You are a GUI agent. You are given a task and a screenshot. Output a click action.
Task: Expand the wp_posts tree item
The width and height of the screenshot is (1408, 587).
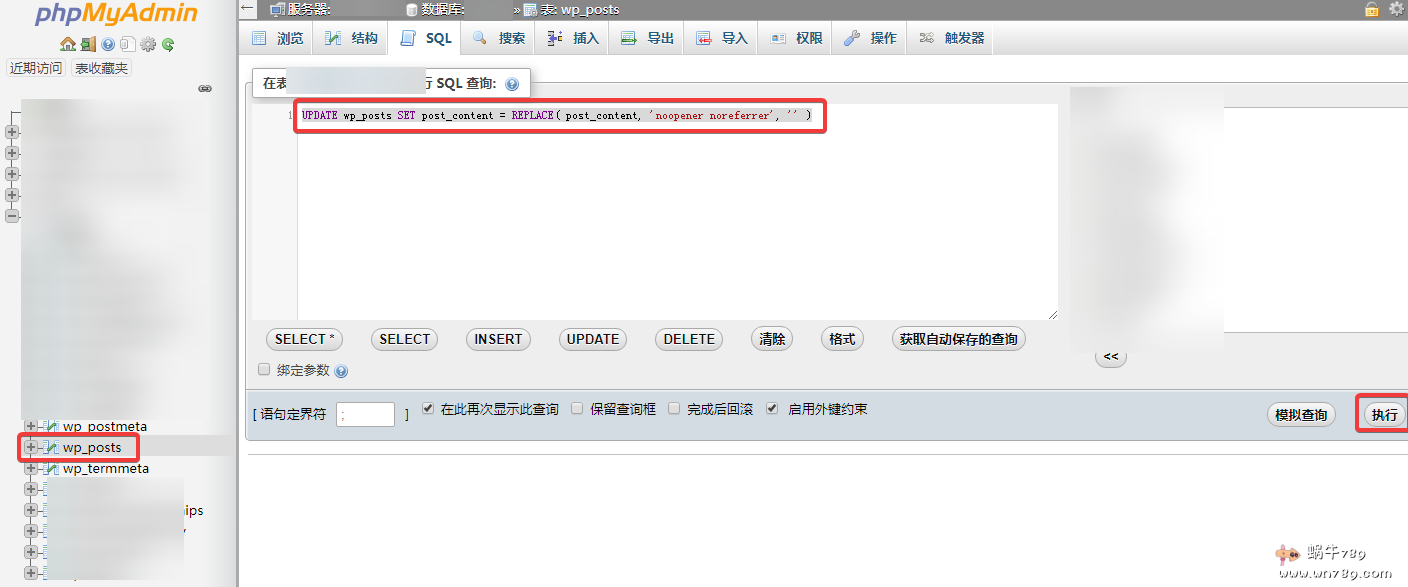click(31, 447)
